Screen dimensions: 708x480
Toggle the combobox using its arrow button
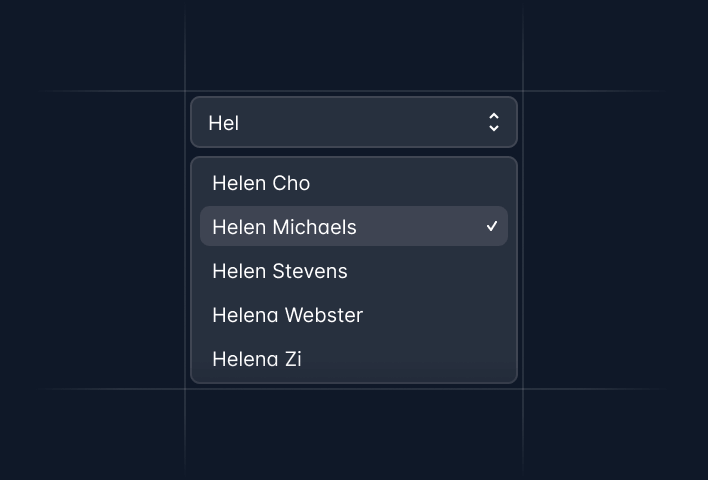(493, 122)
